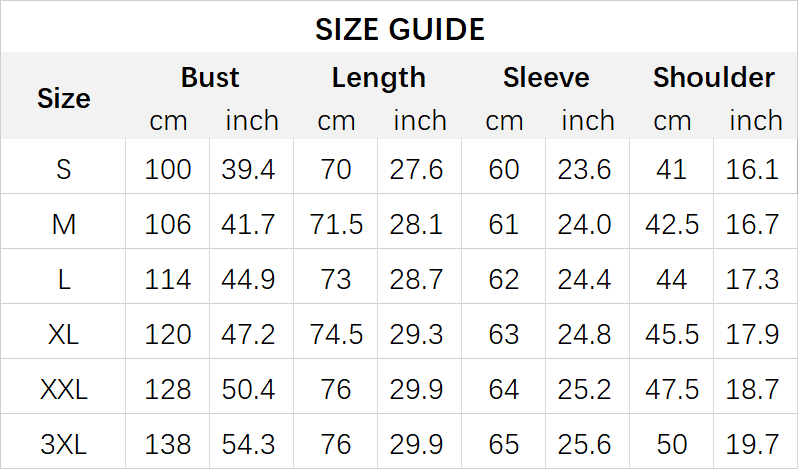The height and width of the screenshot is (469, 798).
Task: Click bust value 100 cm
Action: click(168, 169)
